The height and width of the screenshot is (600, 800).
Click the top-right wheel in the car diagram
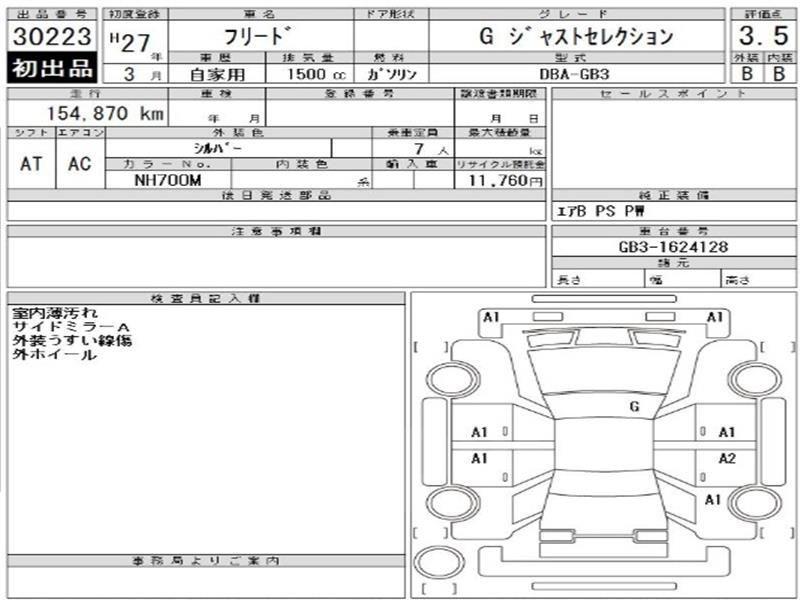pyautogui.click(x=748, y=380)
